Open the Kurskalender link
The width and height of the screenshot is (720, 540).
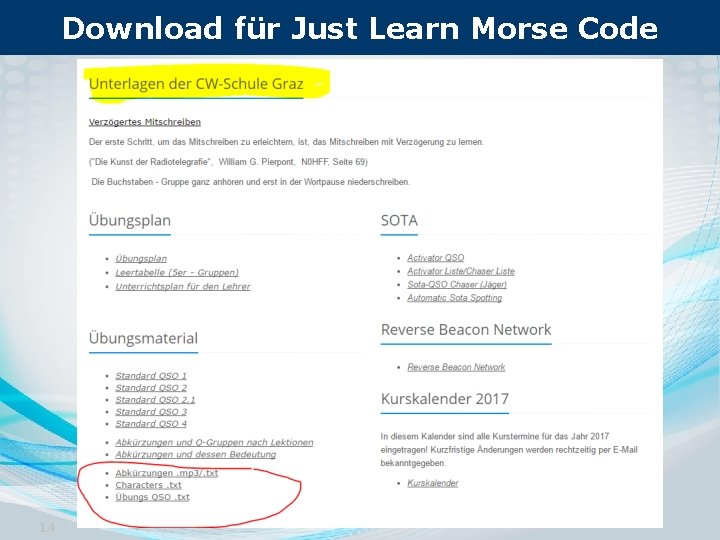433,483
